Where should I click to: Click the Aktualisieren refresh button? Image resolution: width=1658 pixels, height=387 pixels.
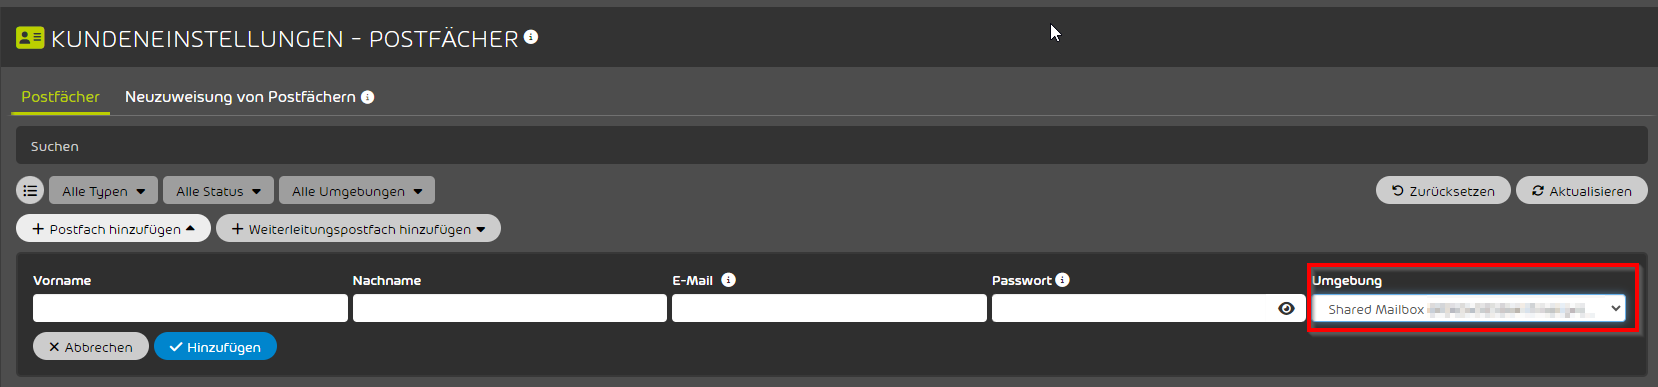(x=1582, y=191)
